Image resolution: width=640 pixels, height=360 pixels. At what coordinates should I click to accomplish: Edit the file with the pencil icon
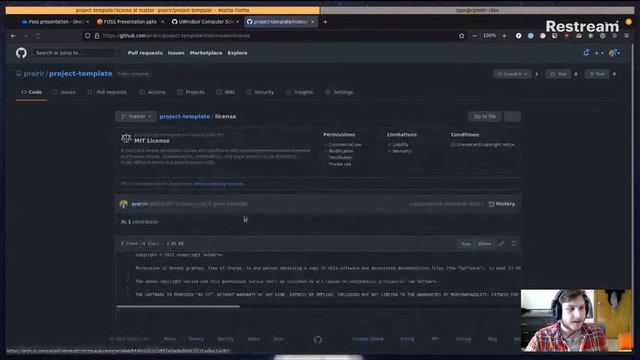(x=502, y=244)
